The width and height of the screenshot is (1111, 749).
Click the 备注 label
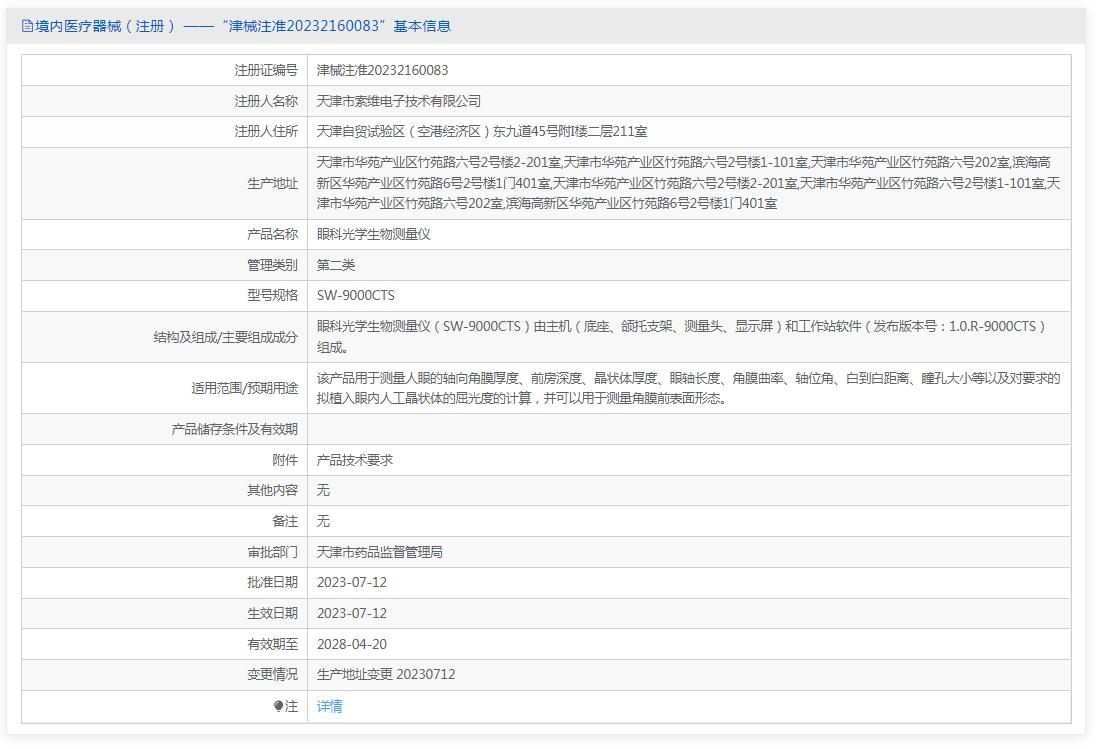[x=286, y=521]
